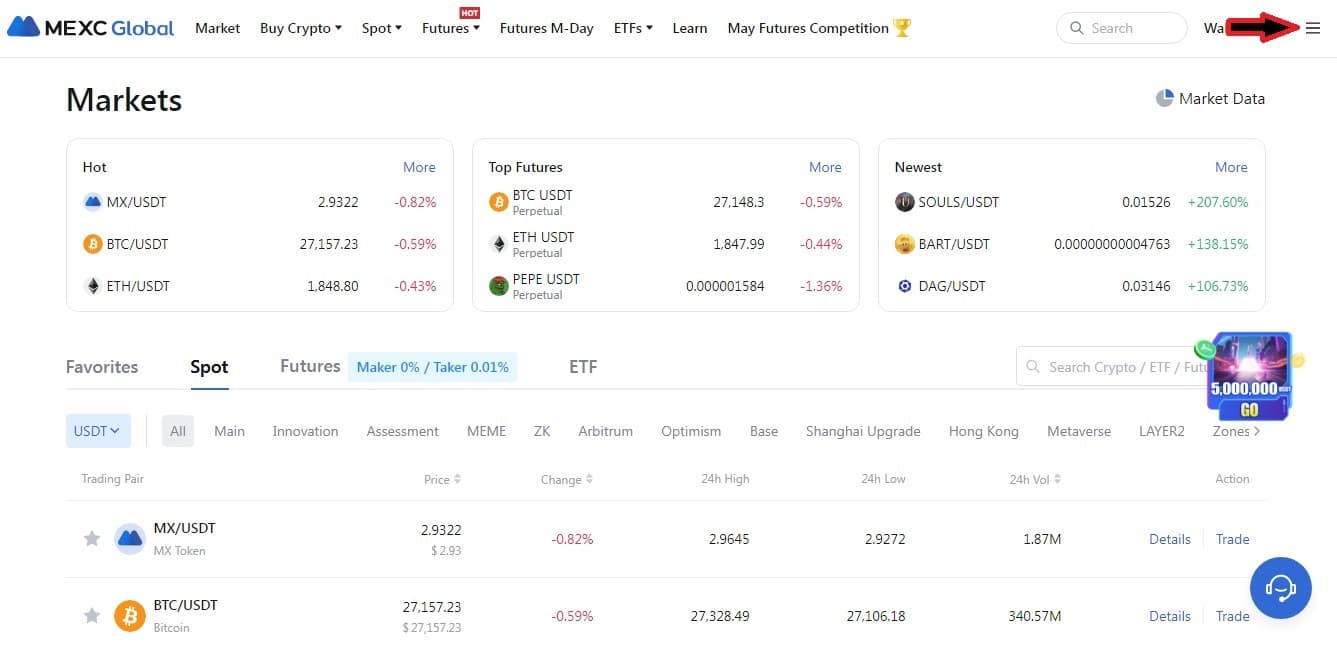
Task: Expand Zones category scroll arrow
Action: tap(1257, 431)
